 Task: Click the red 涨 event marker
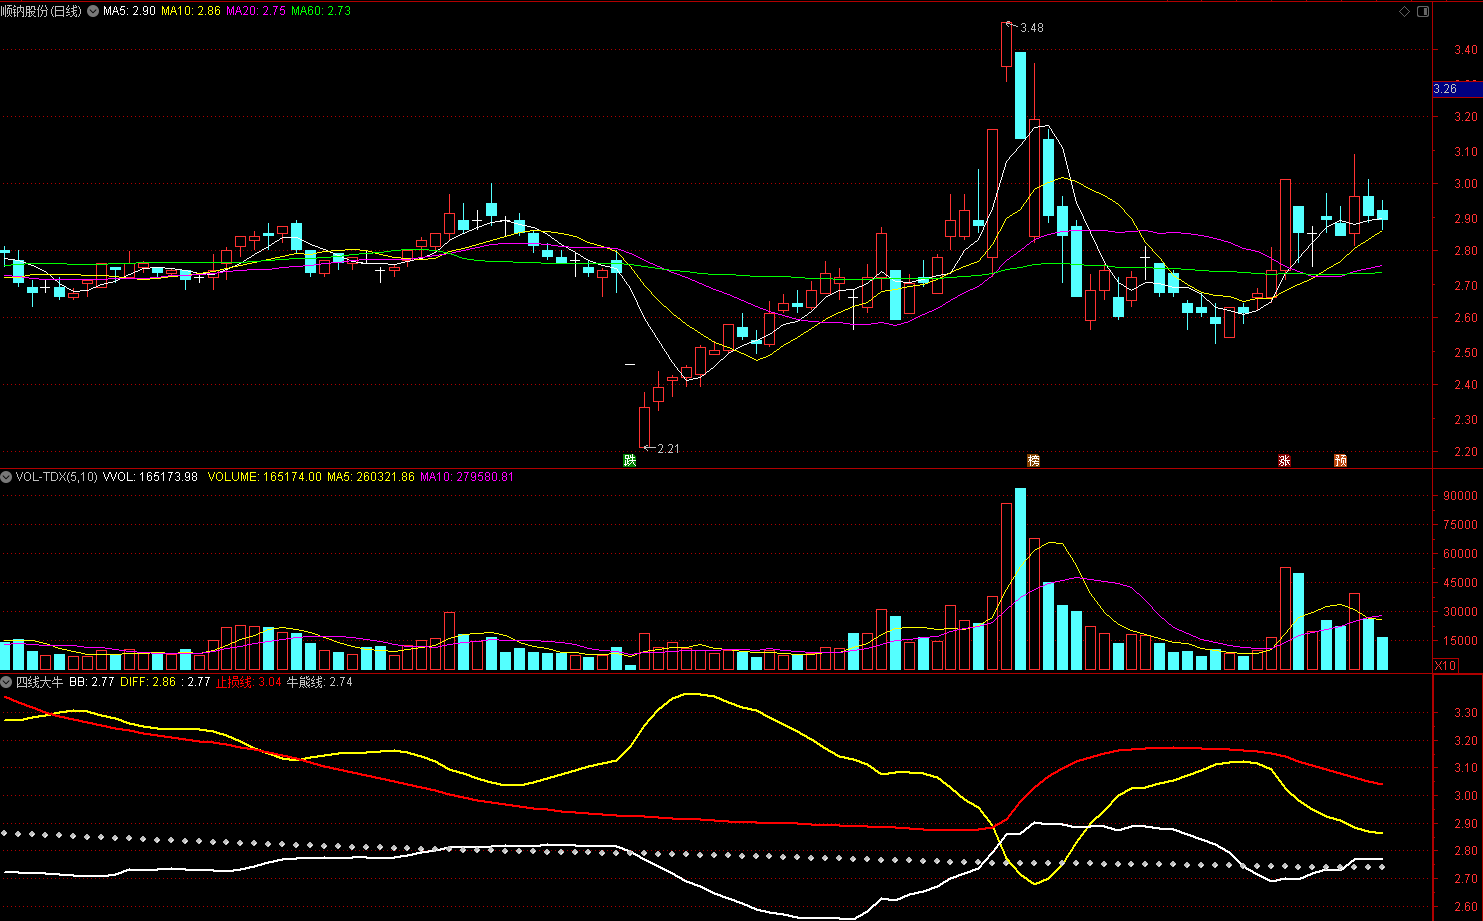pyautogui.click(x=1284, y=461)
